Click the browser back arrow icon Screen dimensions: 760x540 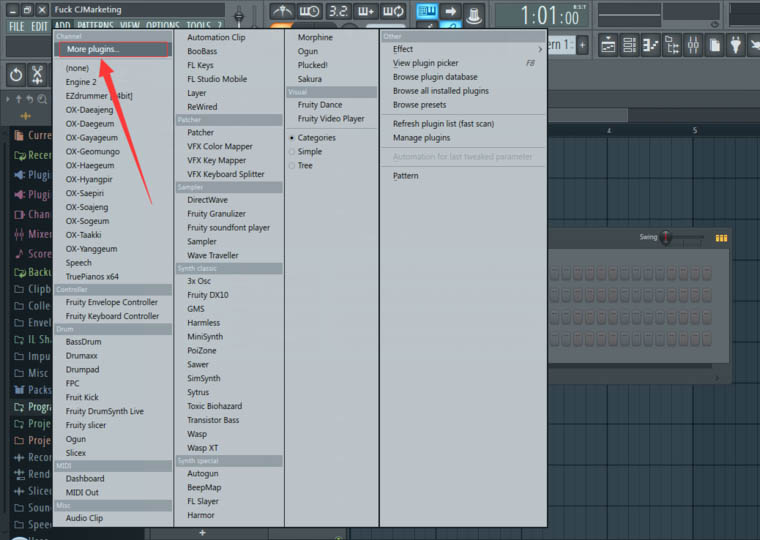click(x=30, y=99)
